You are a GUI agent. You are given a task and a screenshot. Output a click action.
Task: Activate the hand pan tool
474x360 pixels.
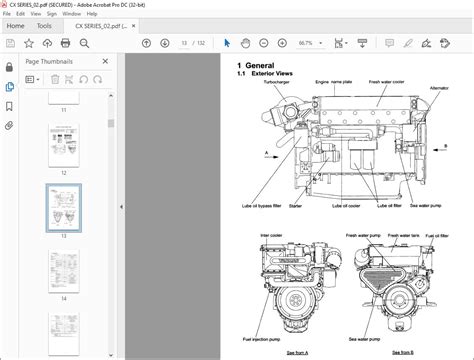click(245, 43)
